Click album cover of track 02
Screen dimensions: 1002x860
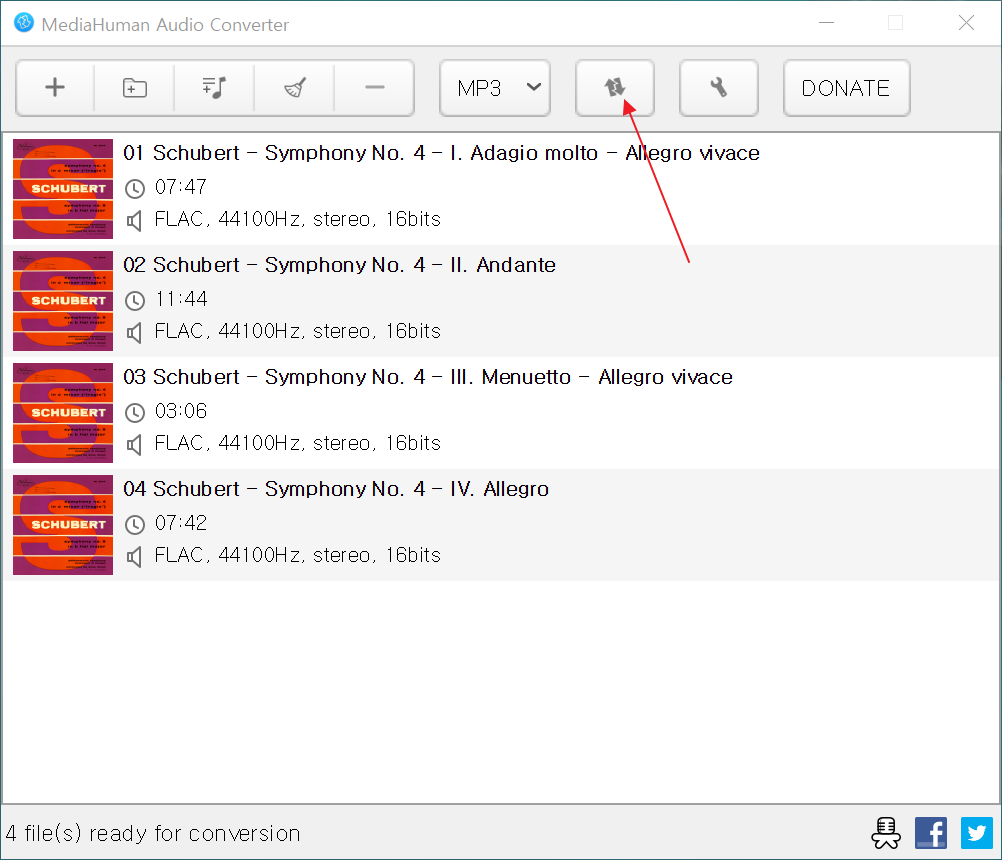tap(63, 300)
